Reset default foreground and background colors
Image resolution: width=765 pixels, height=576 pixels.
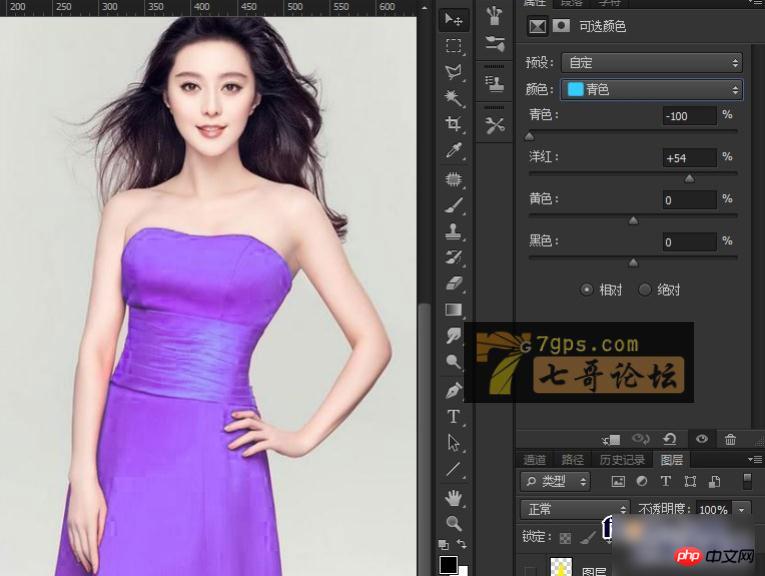443,544
